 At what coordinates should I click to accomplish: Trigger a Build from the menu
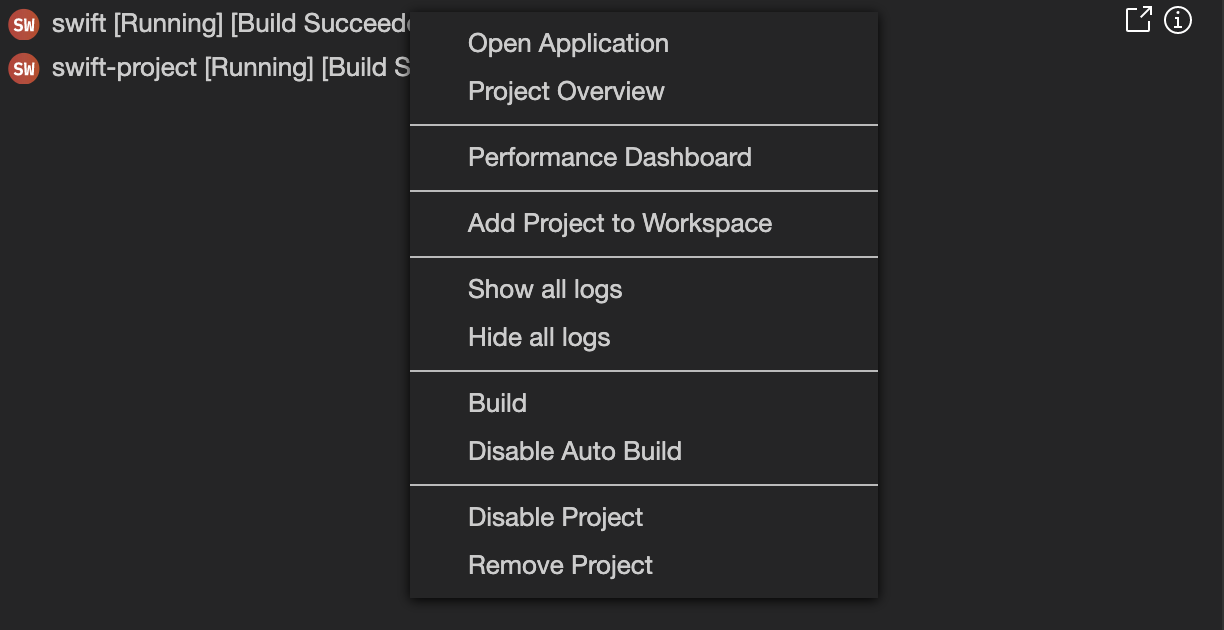click(x=497, y=403)
